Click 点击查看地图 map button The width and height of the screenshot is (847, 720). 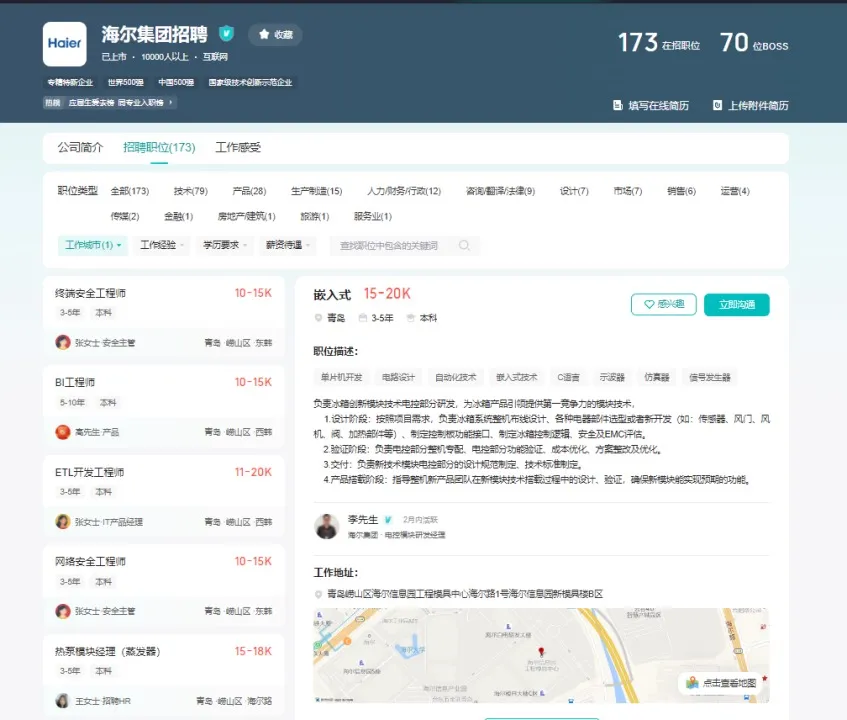click(x=721, y=683)
